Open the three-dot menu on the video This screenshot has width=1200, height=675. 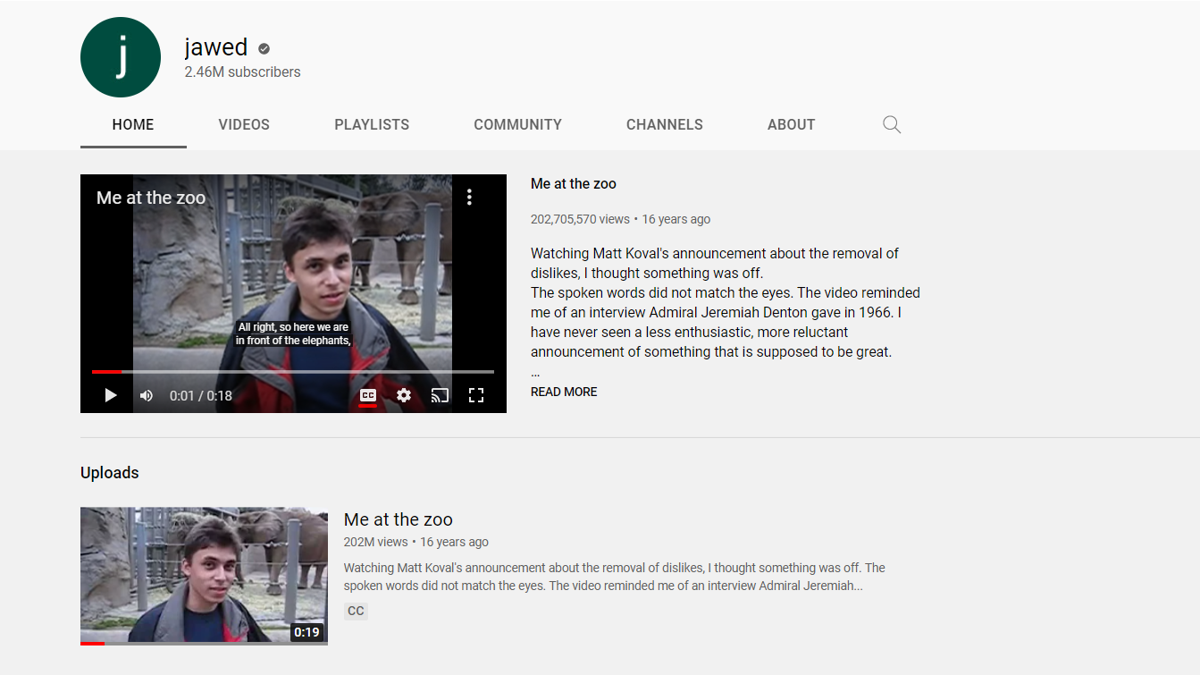pos(469,198)
